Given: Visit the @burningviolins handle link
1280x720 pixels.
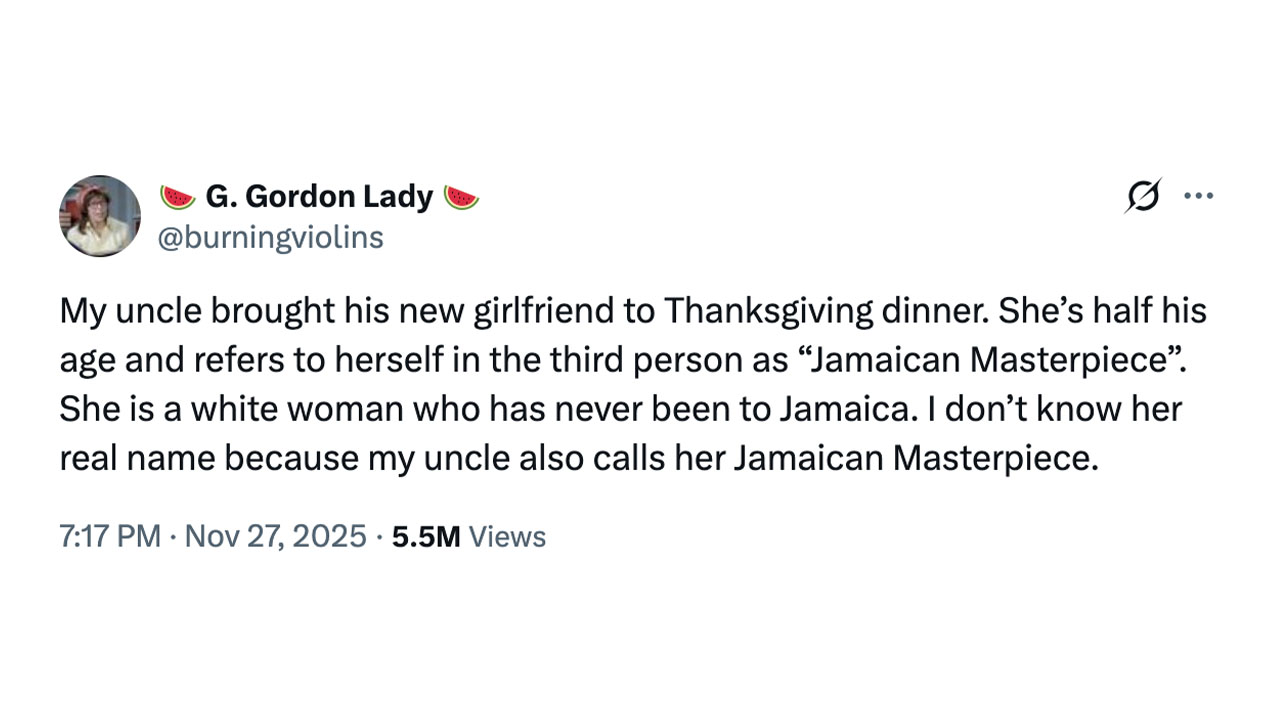Looking at the screenshot, I should click(x=271, y=238).
